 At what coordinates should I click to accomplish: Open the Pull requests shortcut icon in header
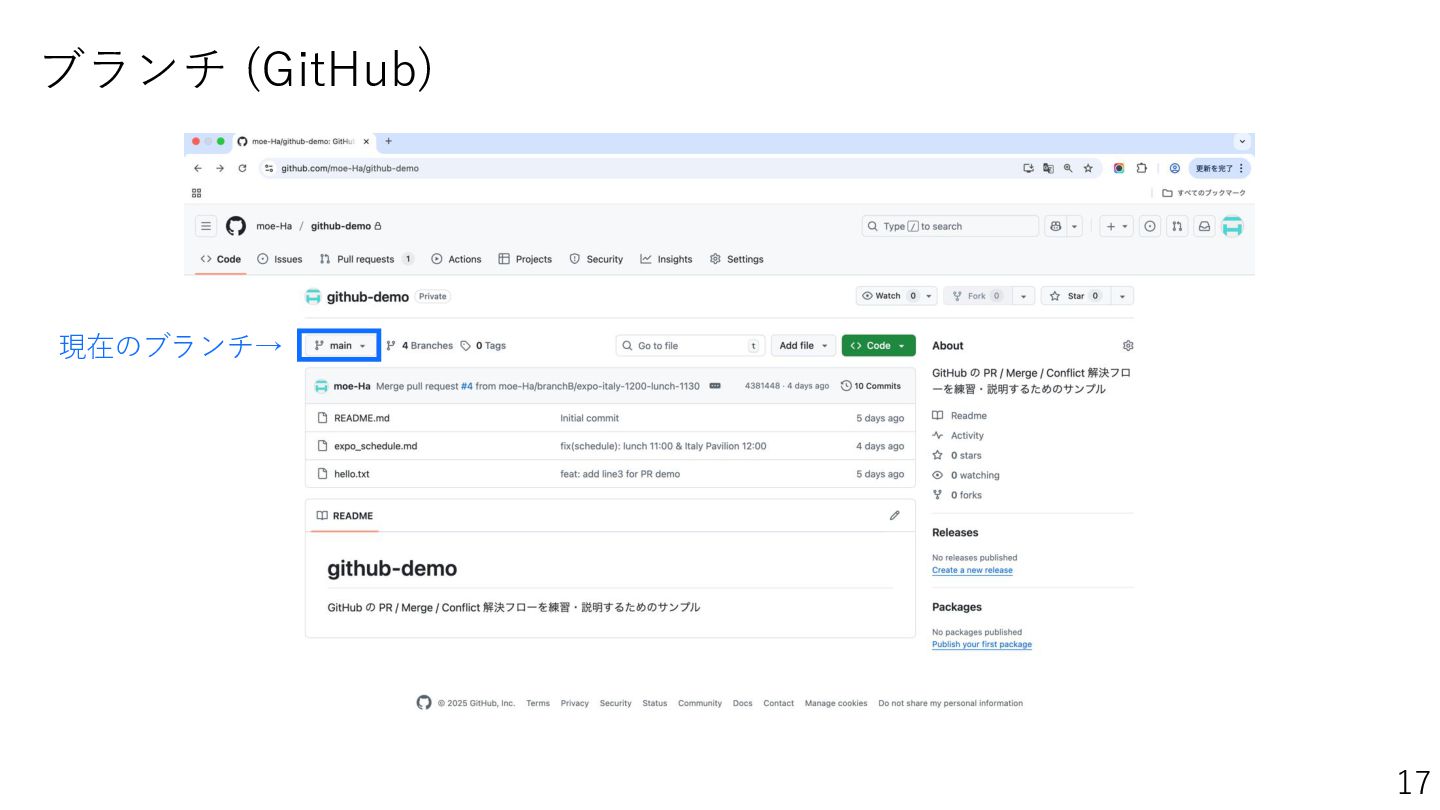(1177, 226)
